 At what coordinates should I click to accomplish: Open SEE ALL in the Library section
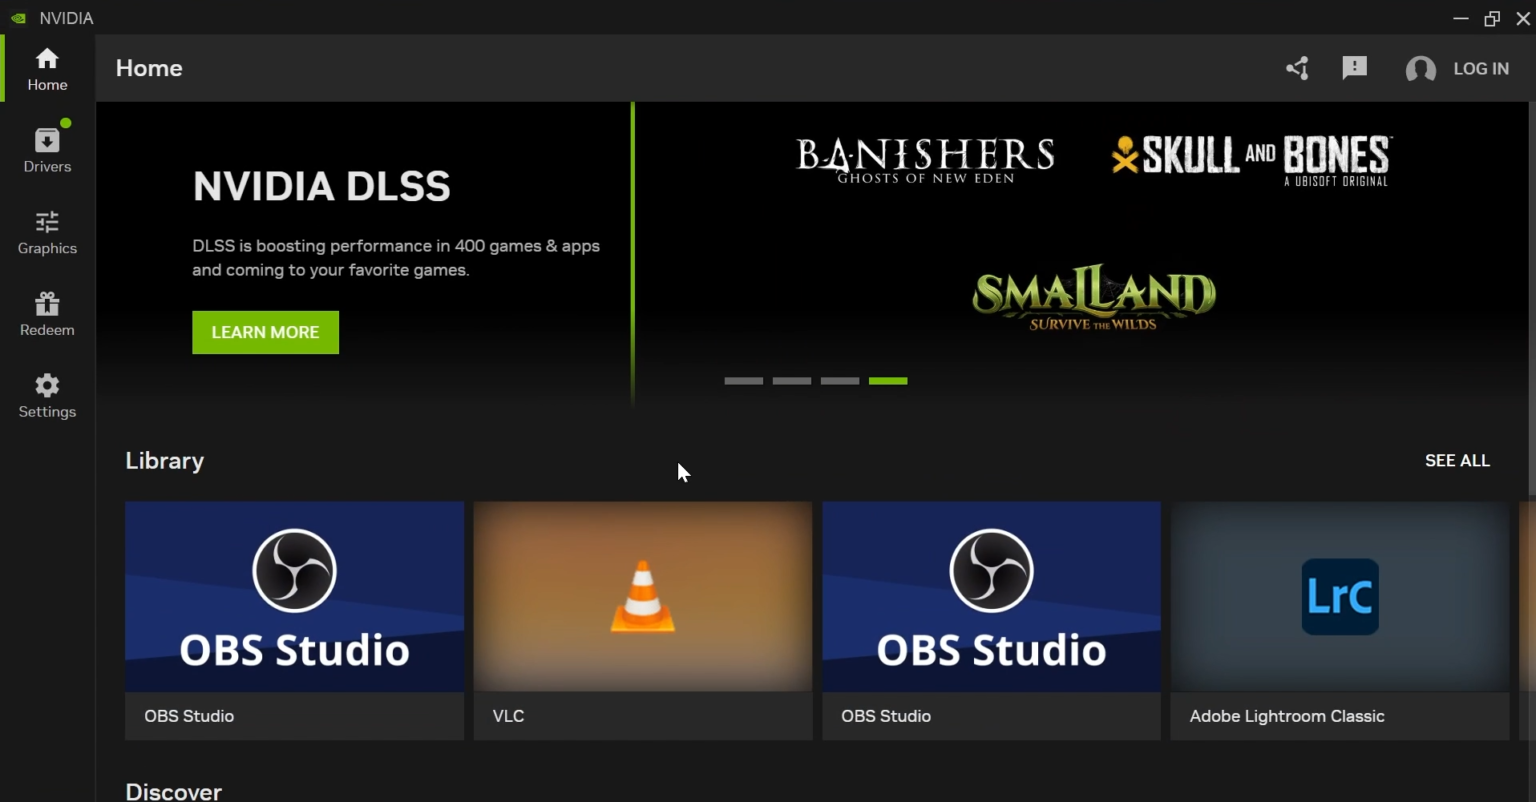click(1457, 461)
